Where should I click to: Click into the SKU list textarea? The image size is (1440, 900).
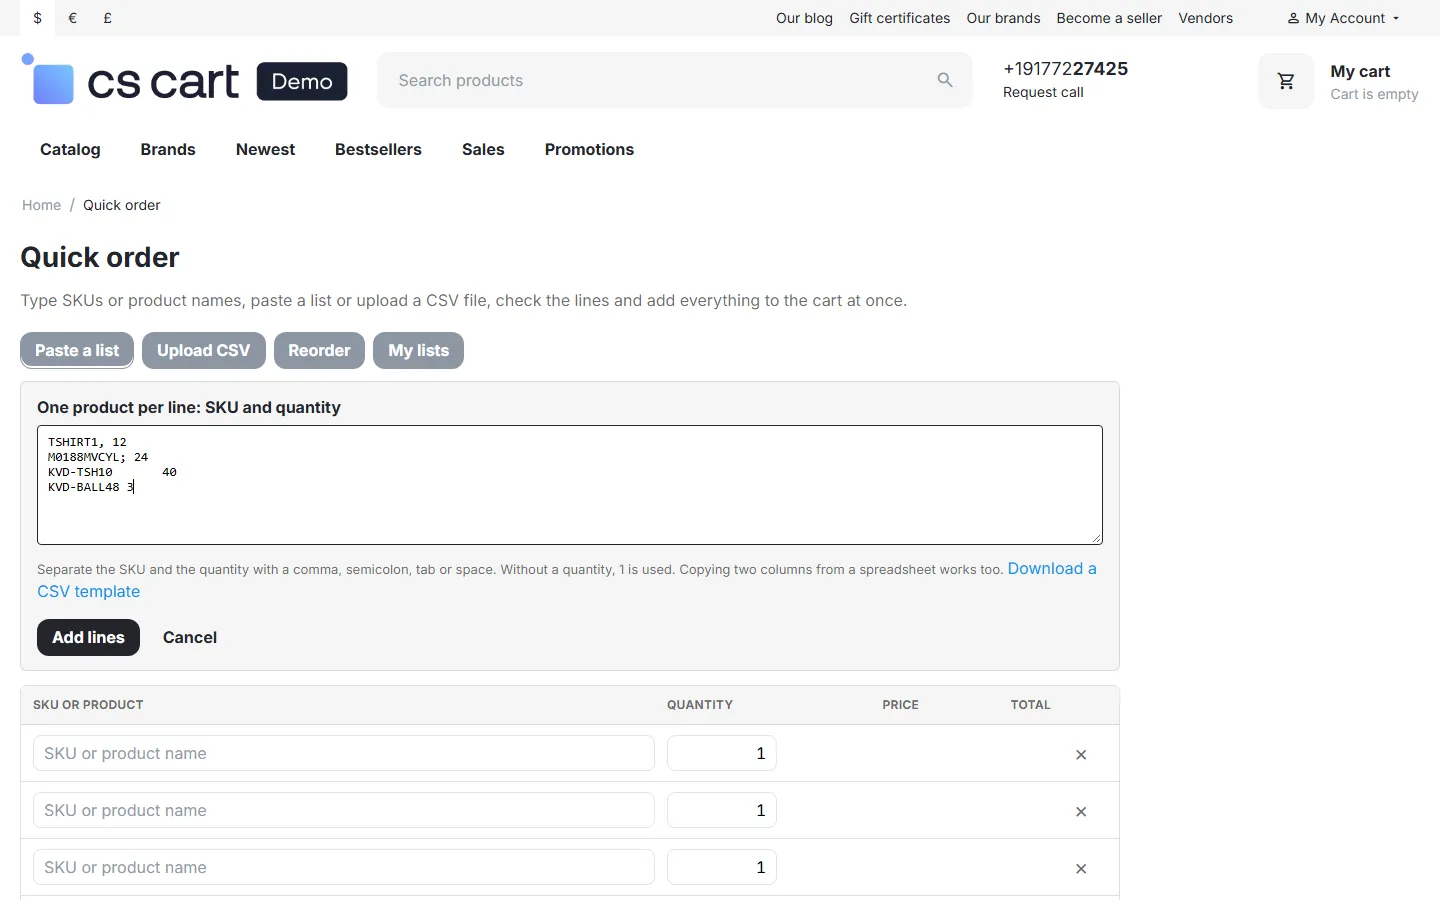570,485
